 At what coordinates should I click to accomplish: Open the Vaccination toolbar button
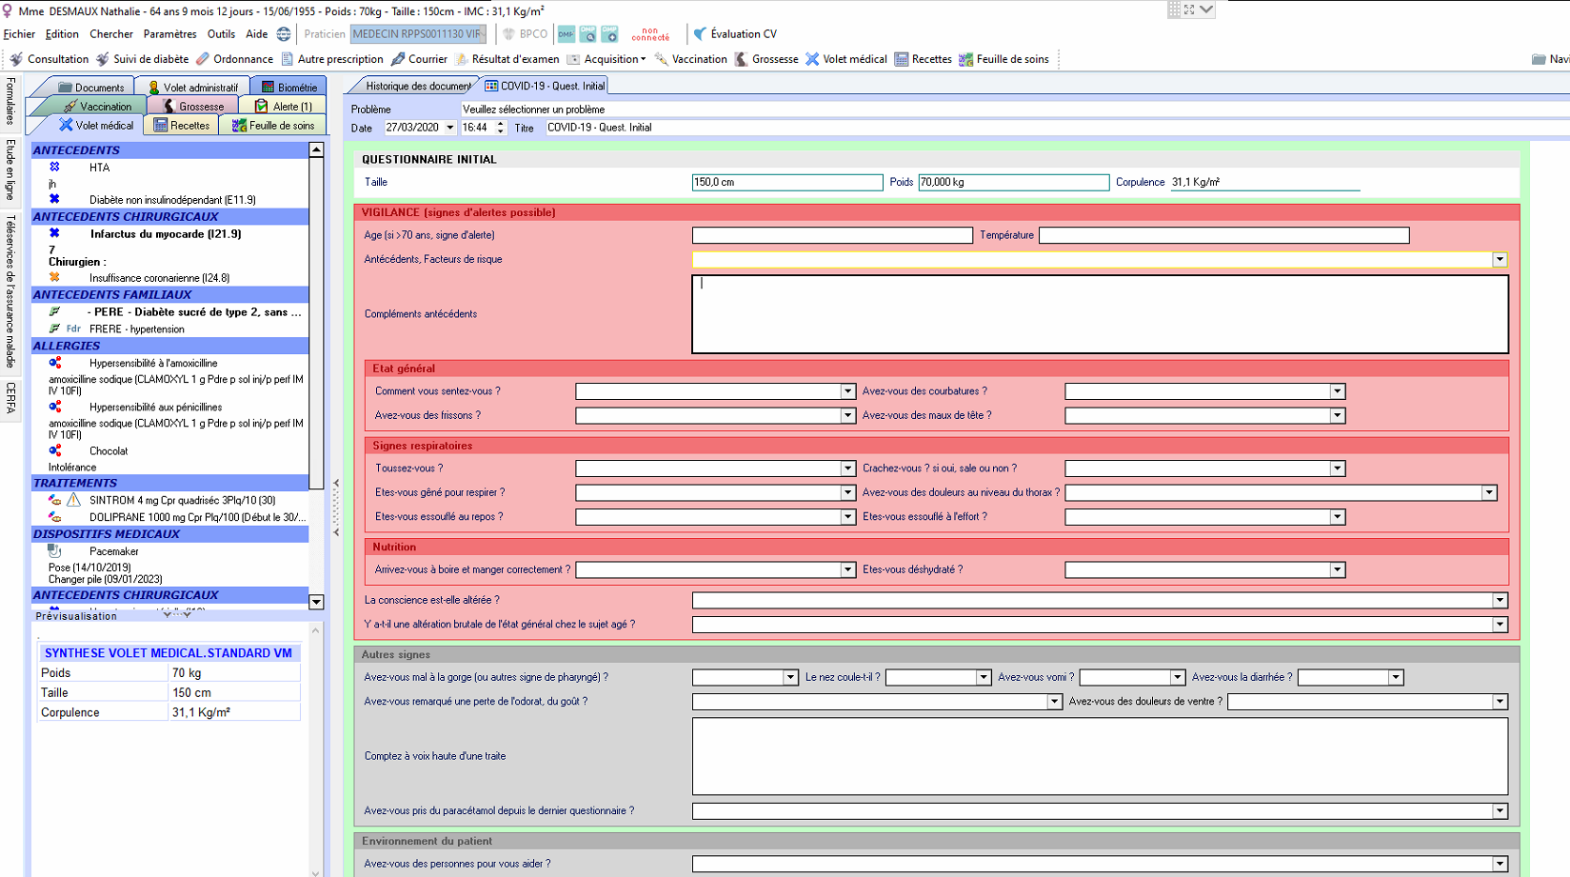[x=691, y=59]
